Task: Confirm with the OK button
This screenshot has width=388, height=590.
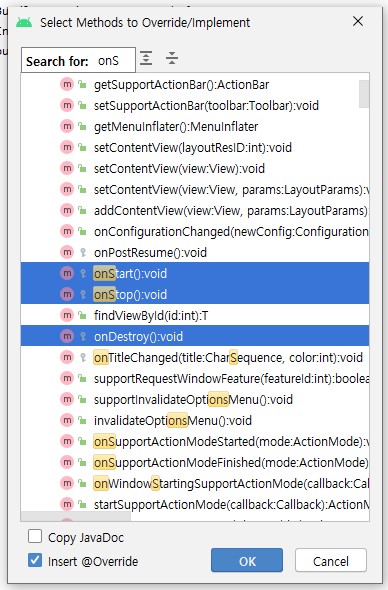Action: click(x=247, y=561)
